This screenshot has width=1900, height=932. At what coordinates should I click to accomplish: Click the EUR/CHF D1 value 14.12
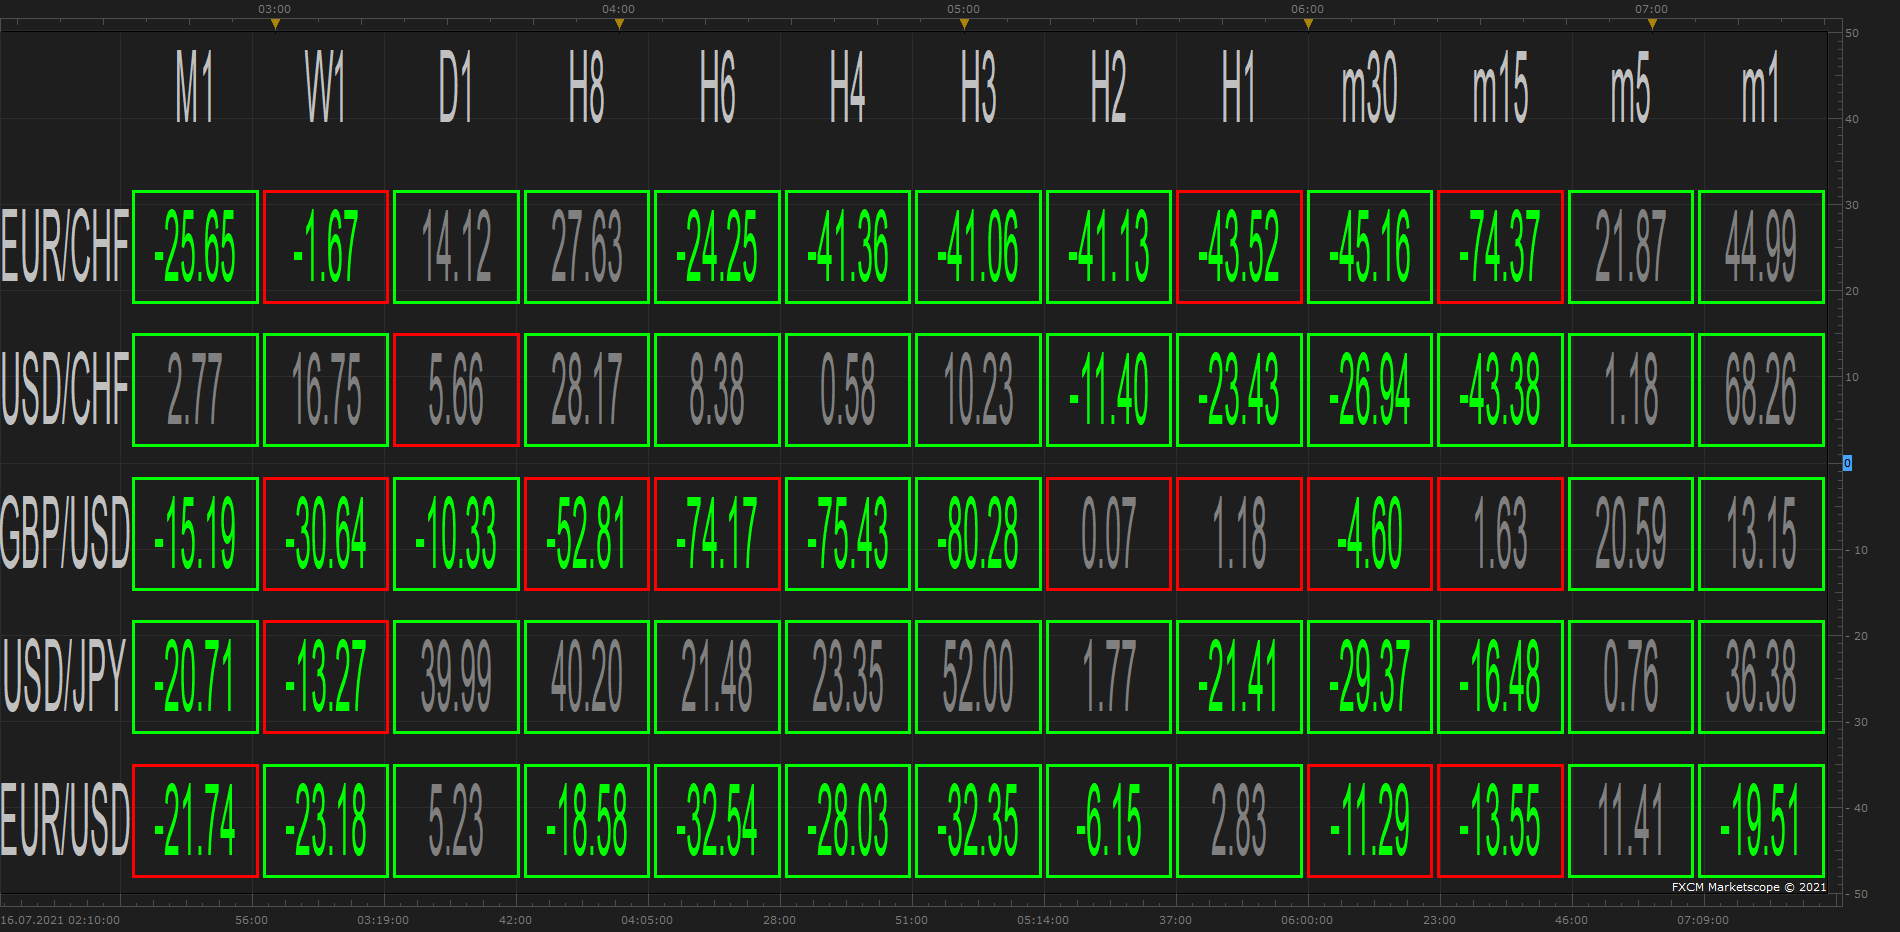456,247
